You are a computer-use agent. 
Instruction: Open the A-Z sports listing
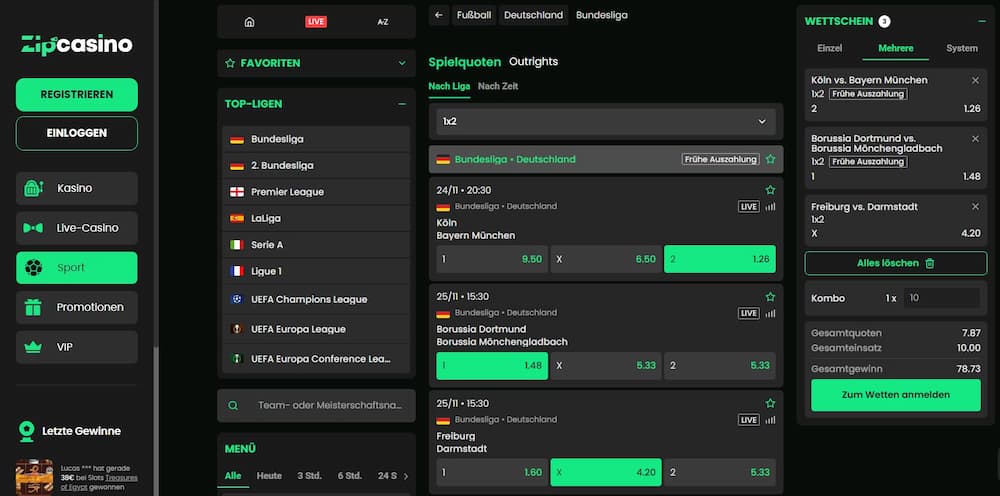coord(383,22)
